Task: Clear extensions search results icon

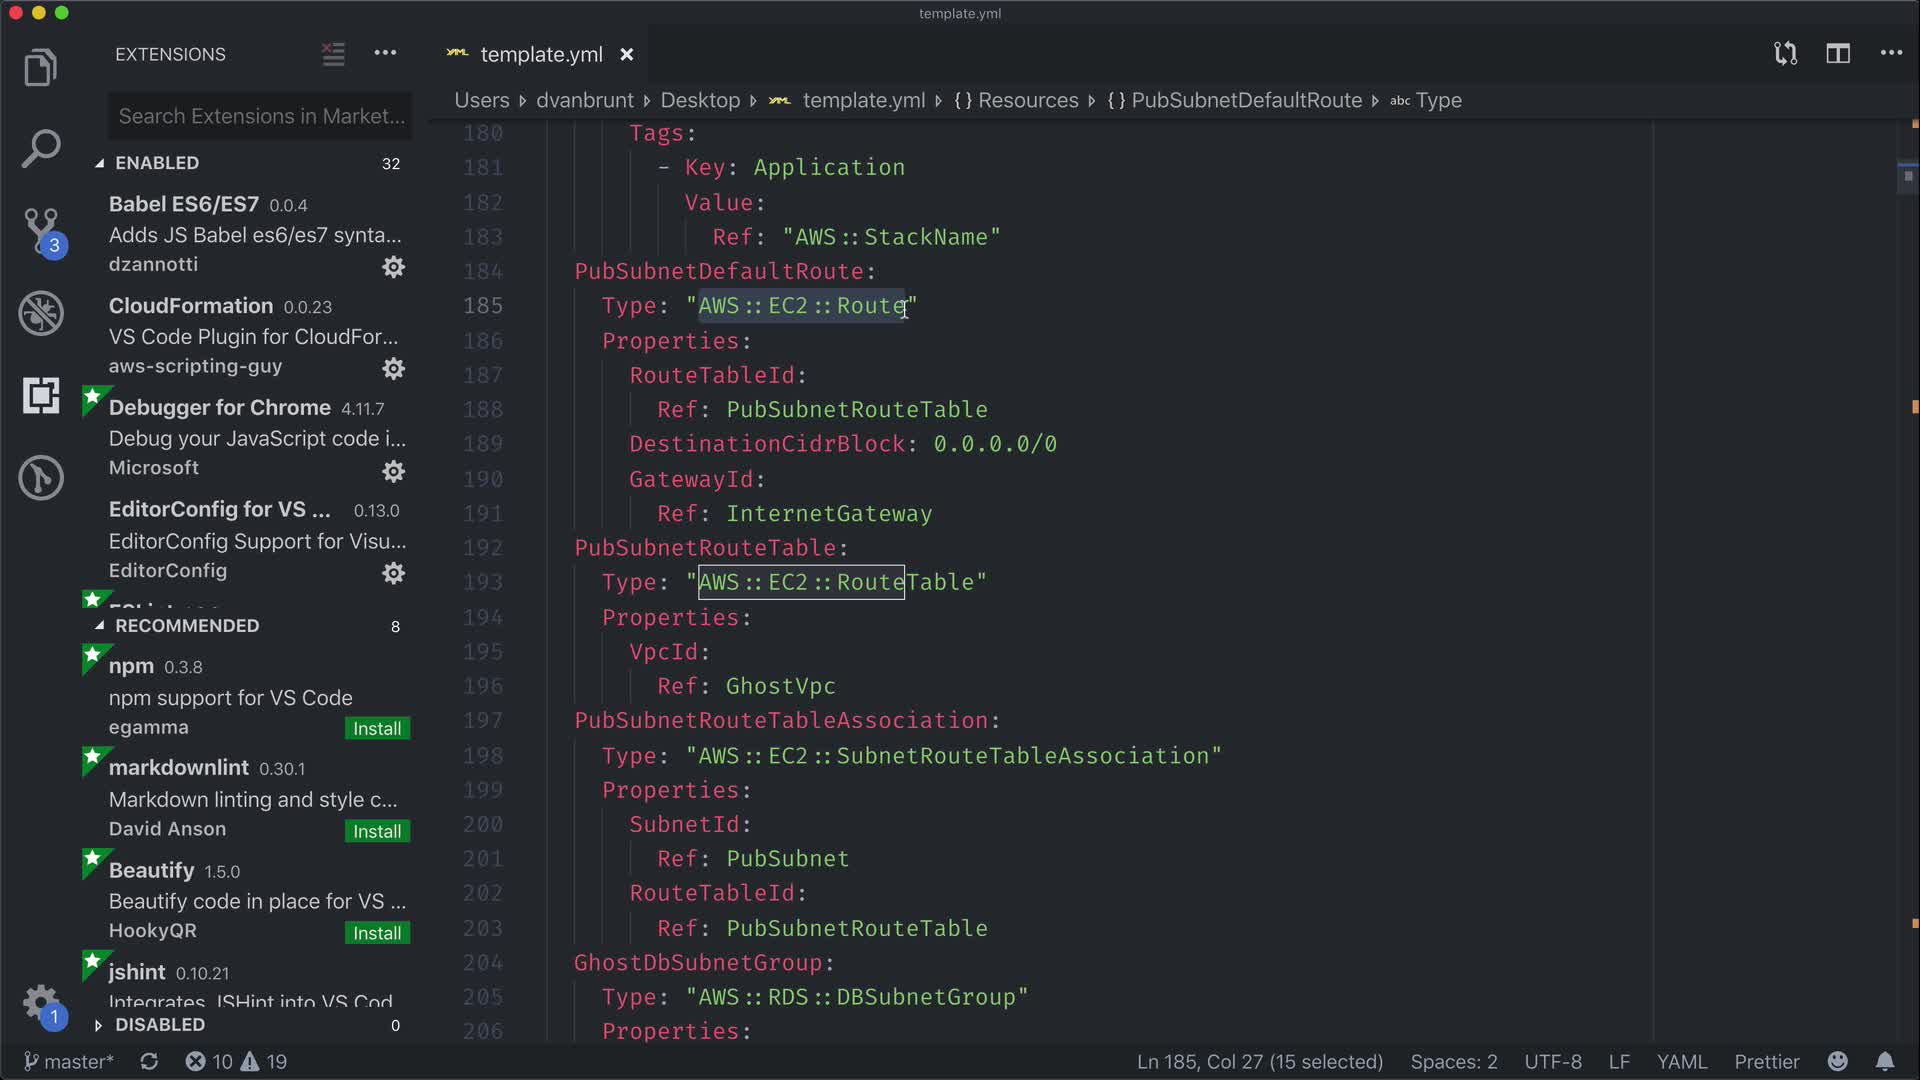Action: click(333, 54)
